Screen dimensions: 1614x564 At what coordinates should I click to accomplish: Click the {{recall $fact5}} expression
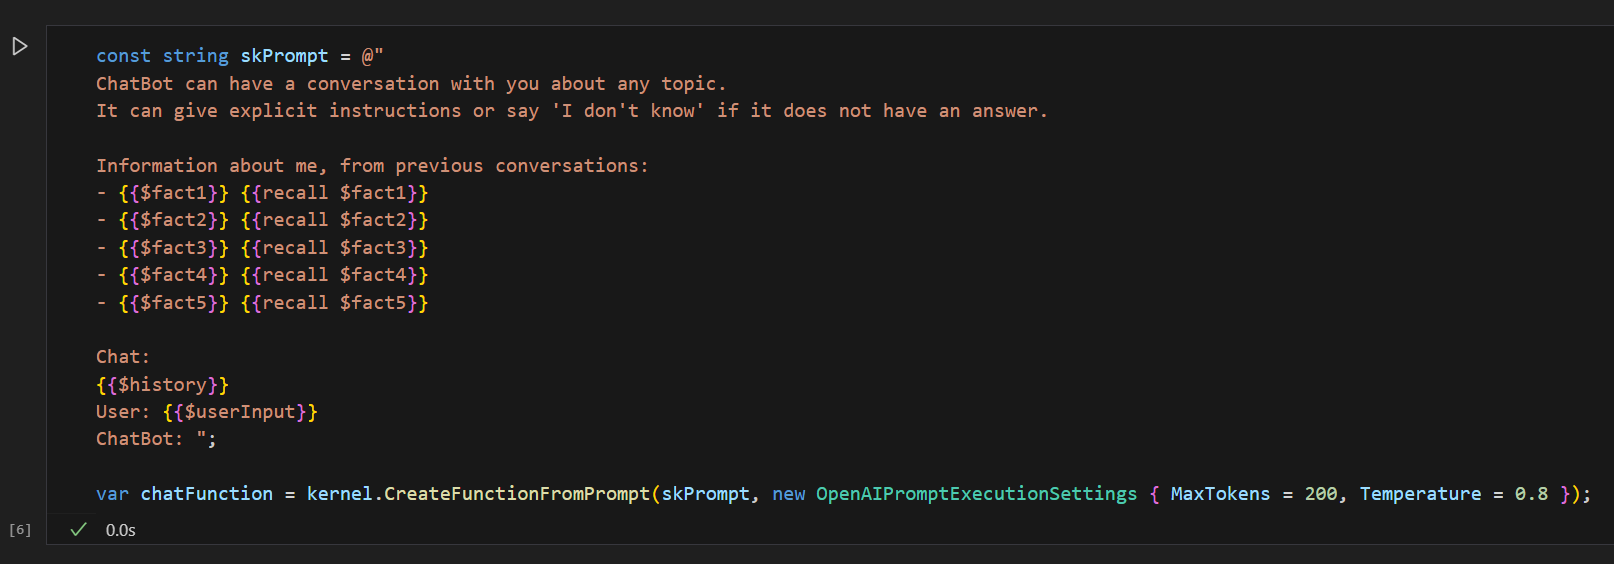point(334,302)
